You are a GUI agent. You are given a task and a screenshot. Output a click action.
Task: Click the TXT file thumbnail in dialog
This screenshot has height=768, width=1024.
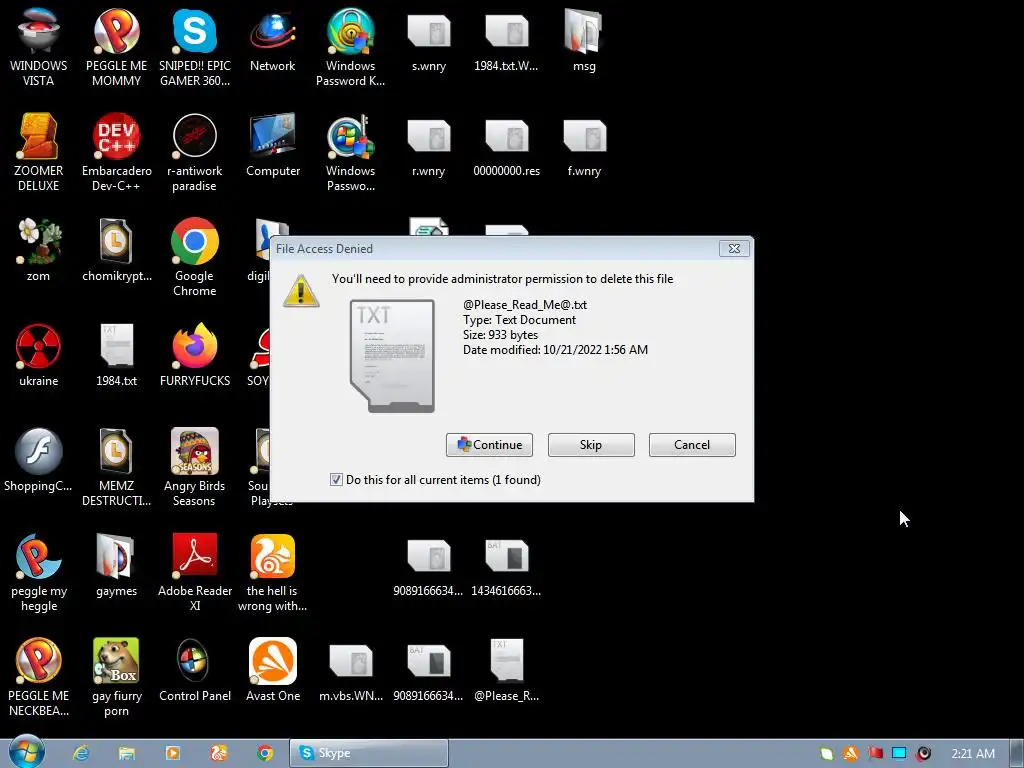point(392,356)
